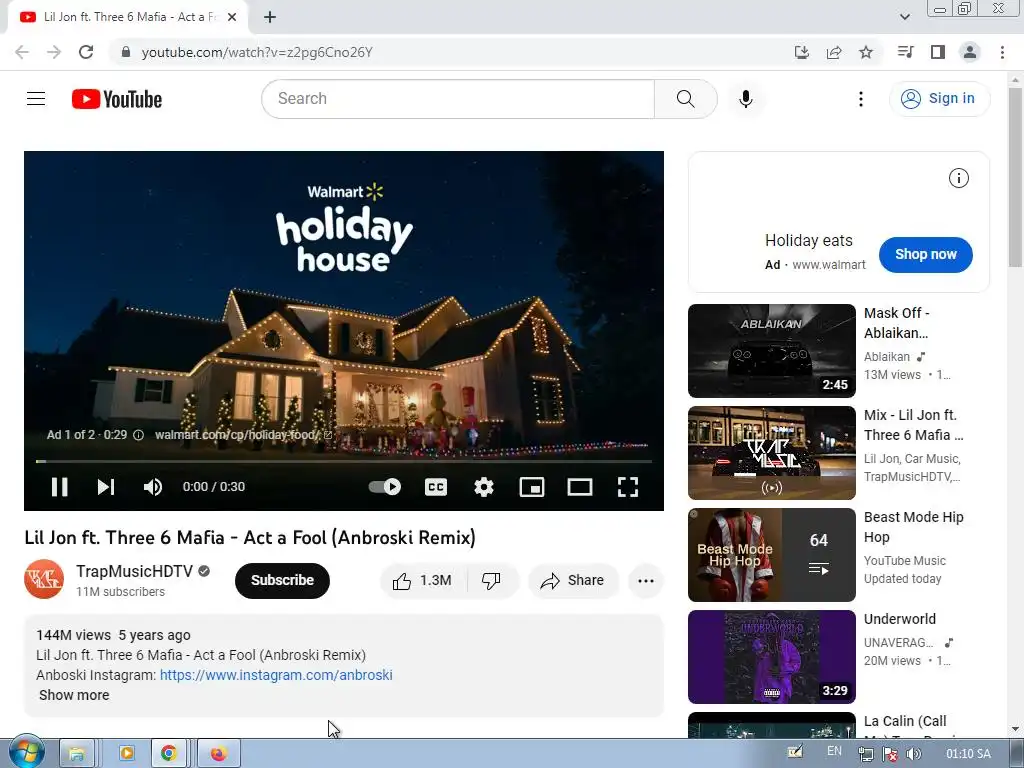Click the address bar URL
This screenshot has height=768, width=1024.
point(257,52)
